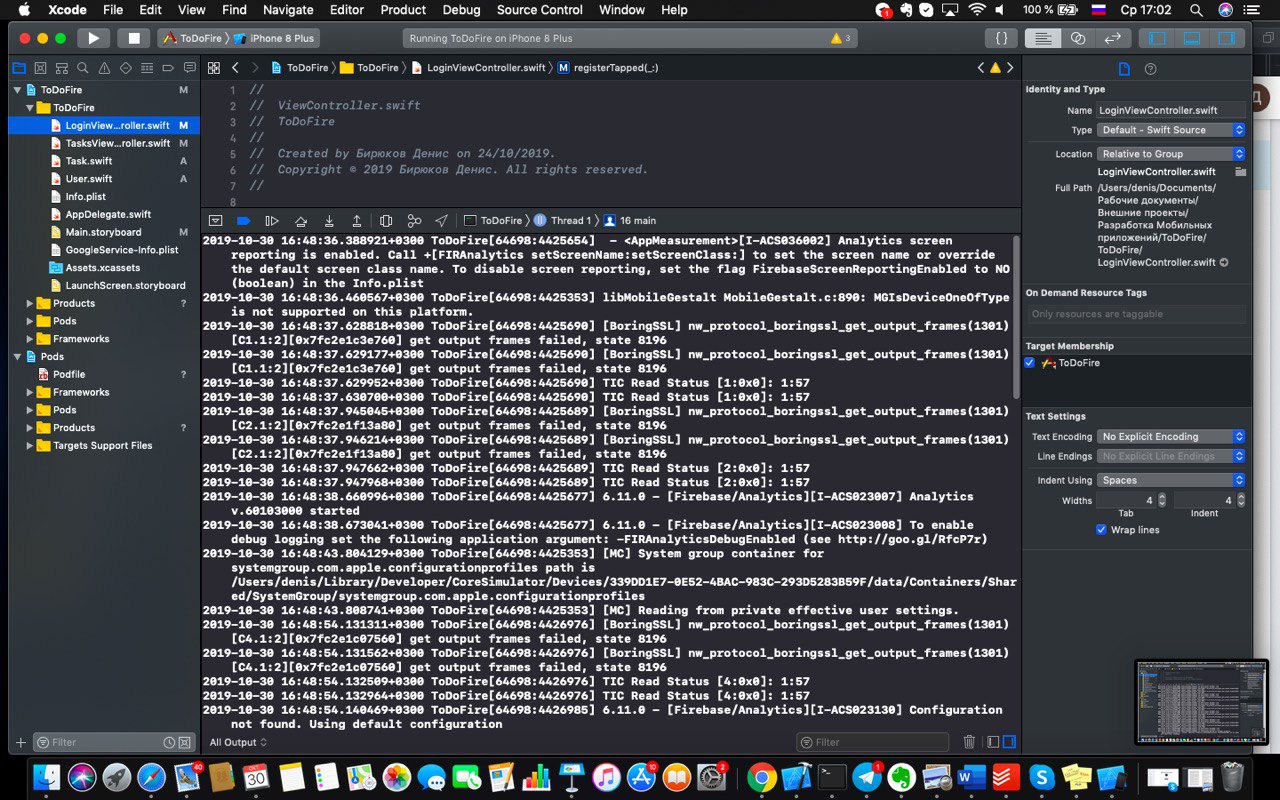Open the Source Control menu

tap(539, 10)
